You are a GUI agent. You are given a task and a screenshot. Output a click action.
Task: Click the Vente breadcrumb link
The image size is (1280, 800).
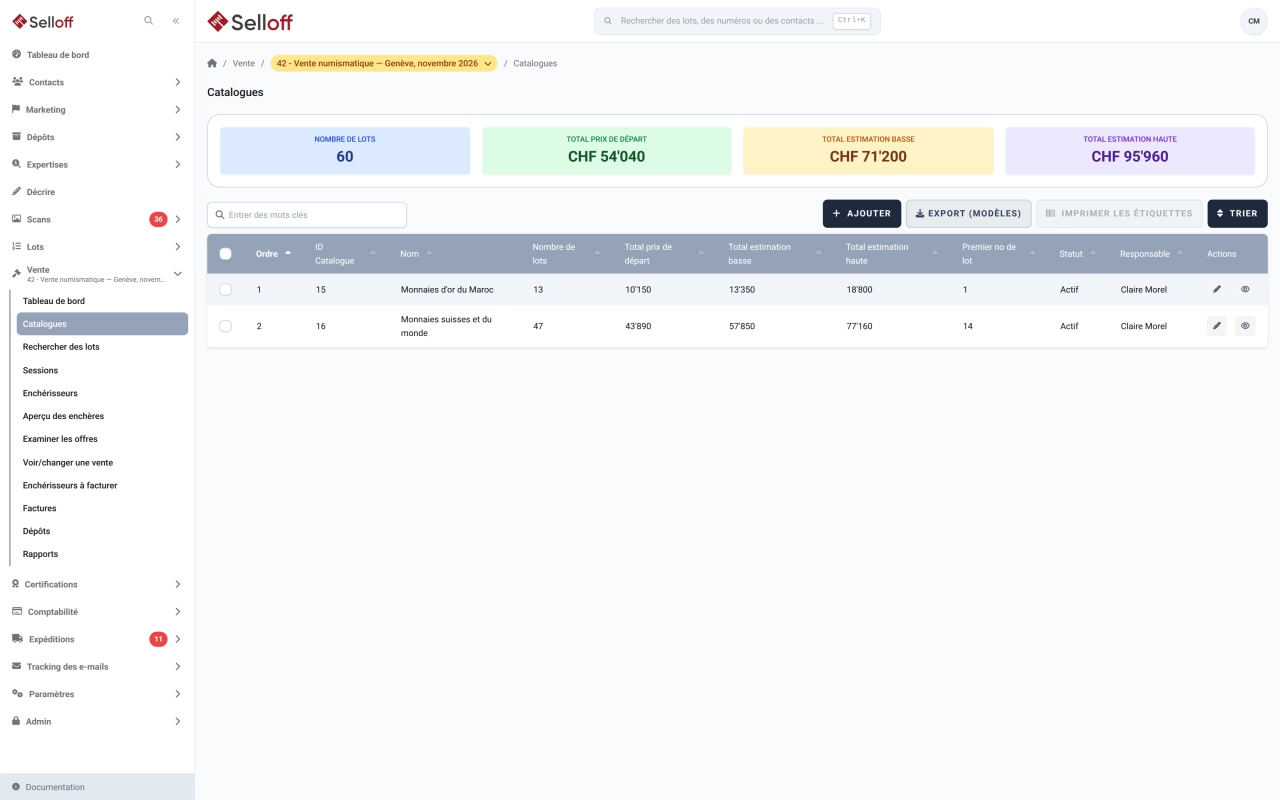point(244,63)
